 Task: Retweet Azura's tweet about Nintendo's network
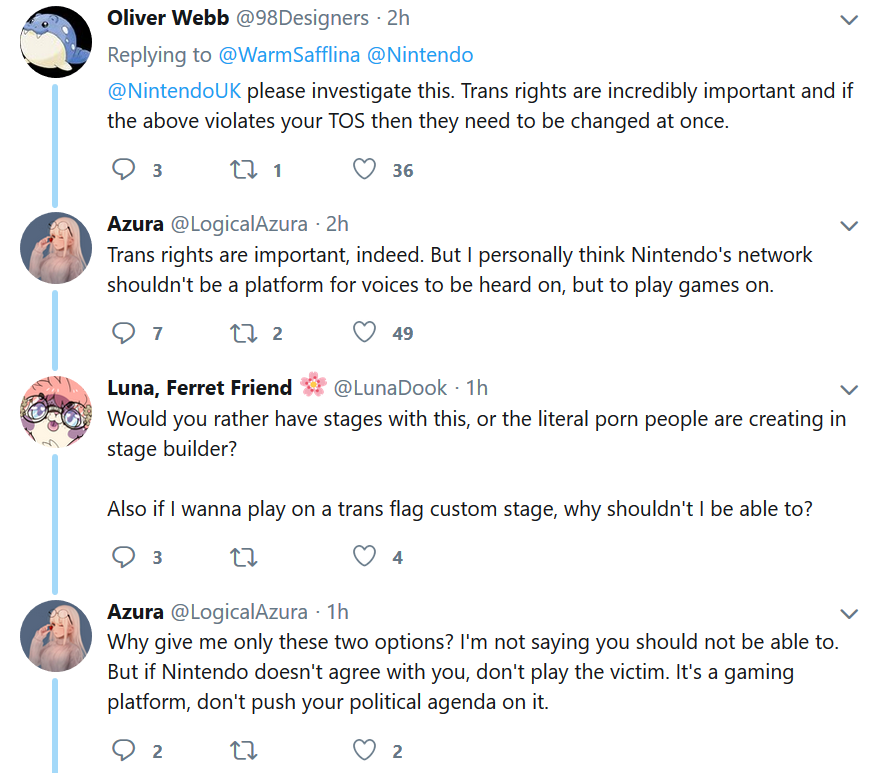point(244,333)
